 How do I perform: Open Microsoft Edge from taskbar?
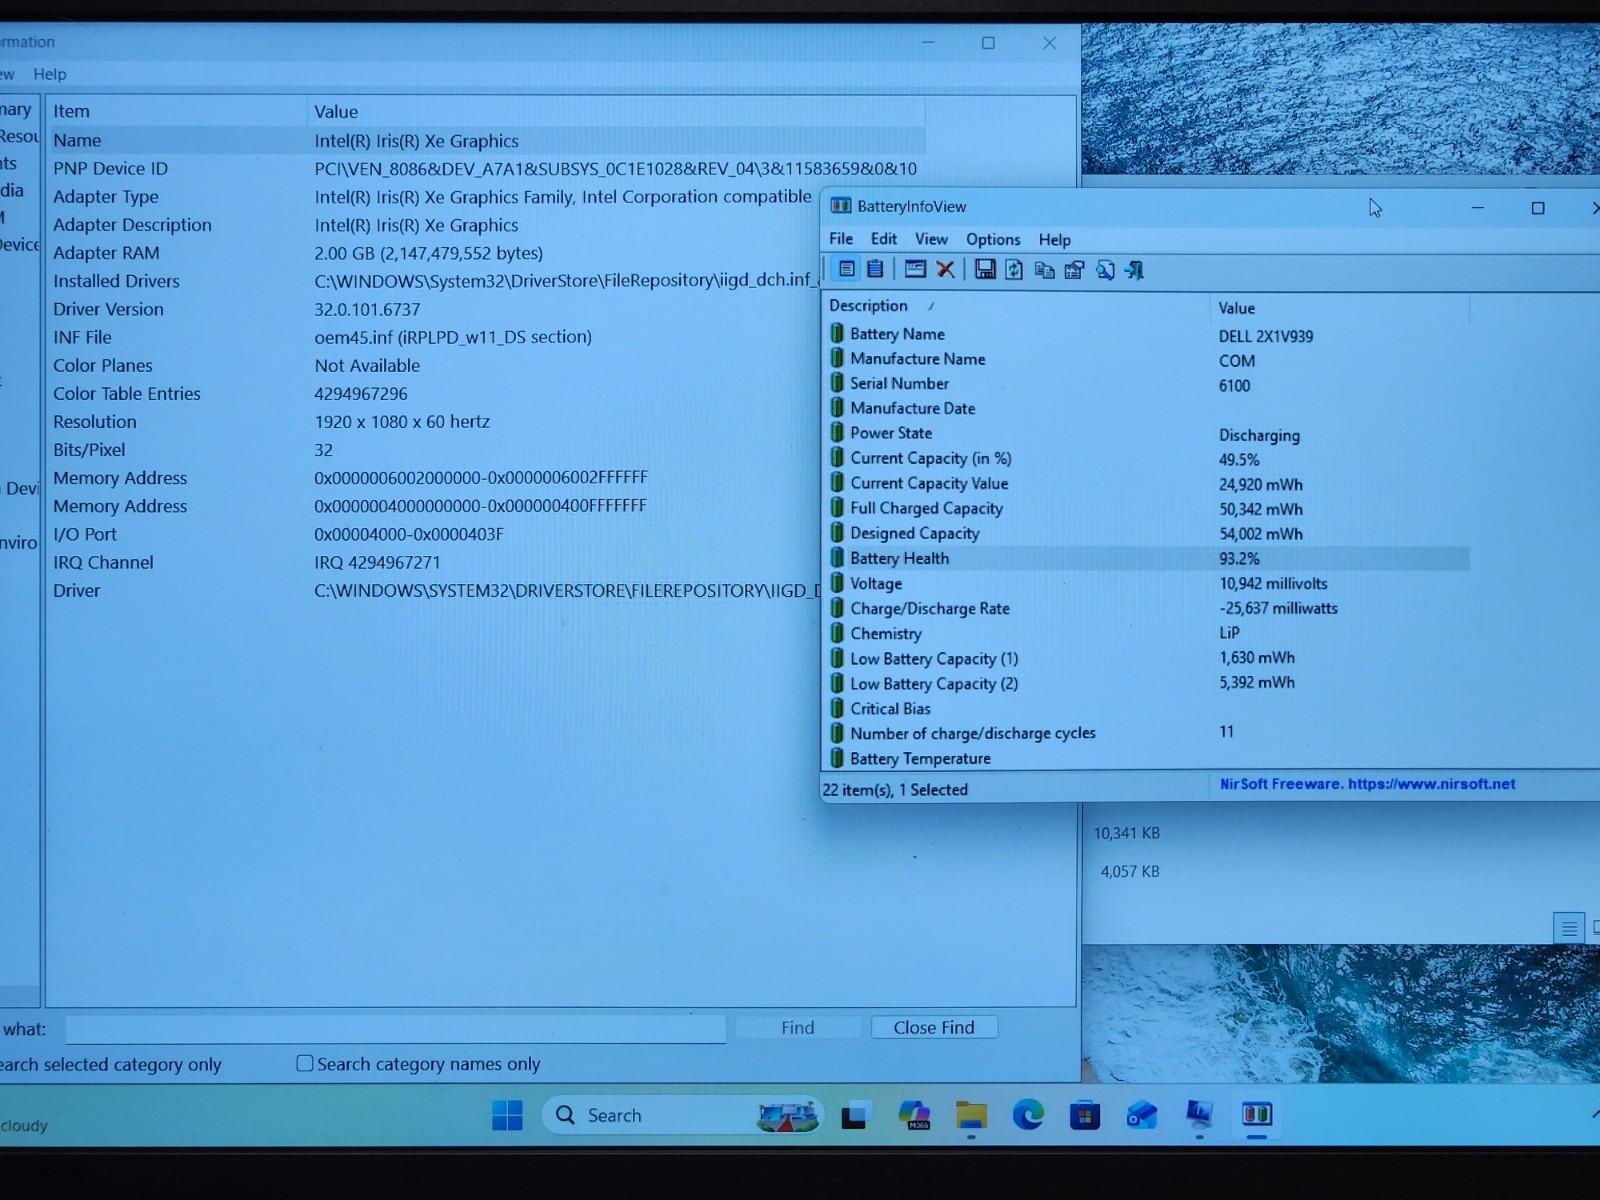(1028, 1114)
